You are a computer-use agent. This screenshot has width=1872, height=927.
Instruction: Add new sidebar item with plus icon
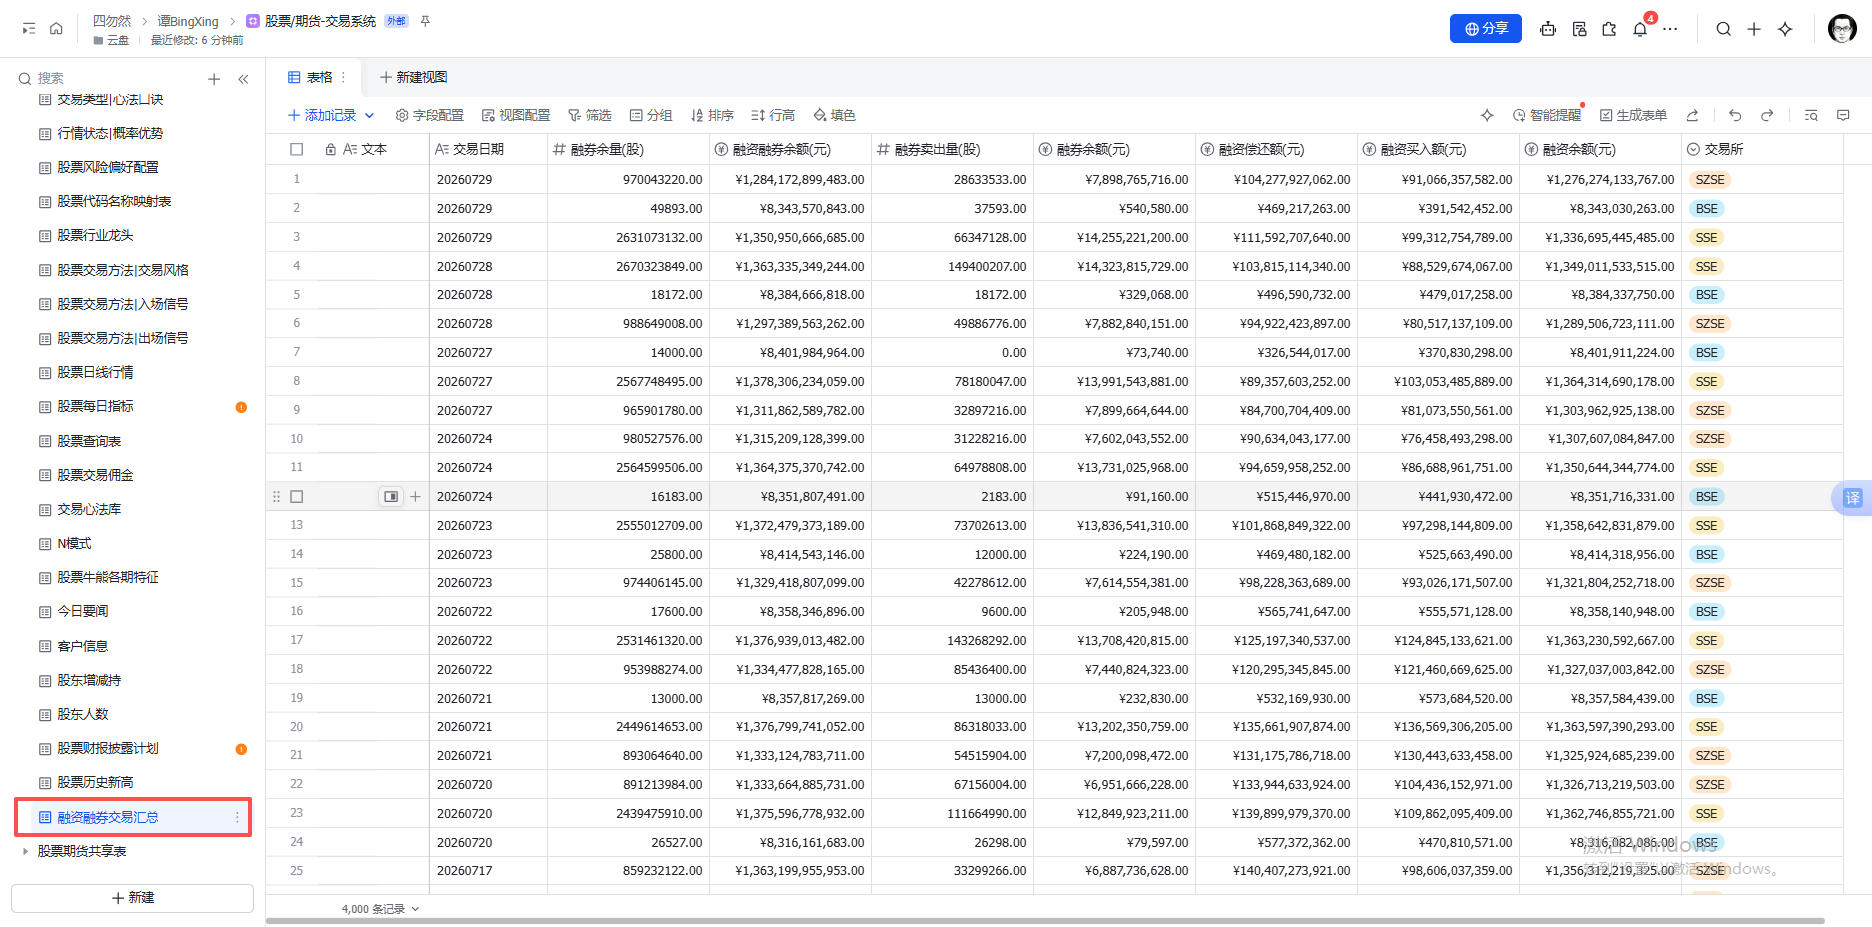[213, 79]
